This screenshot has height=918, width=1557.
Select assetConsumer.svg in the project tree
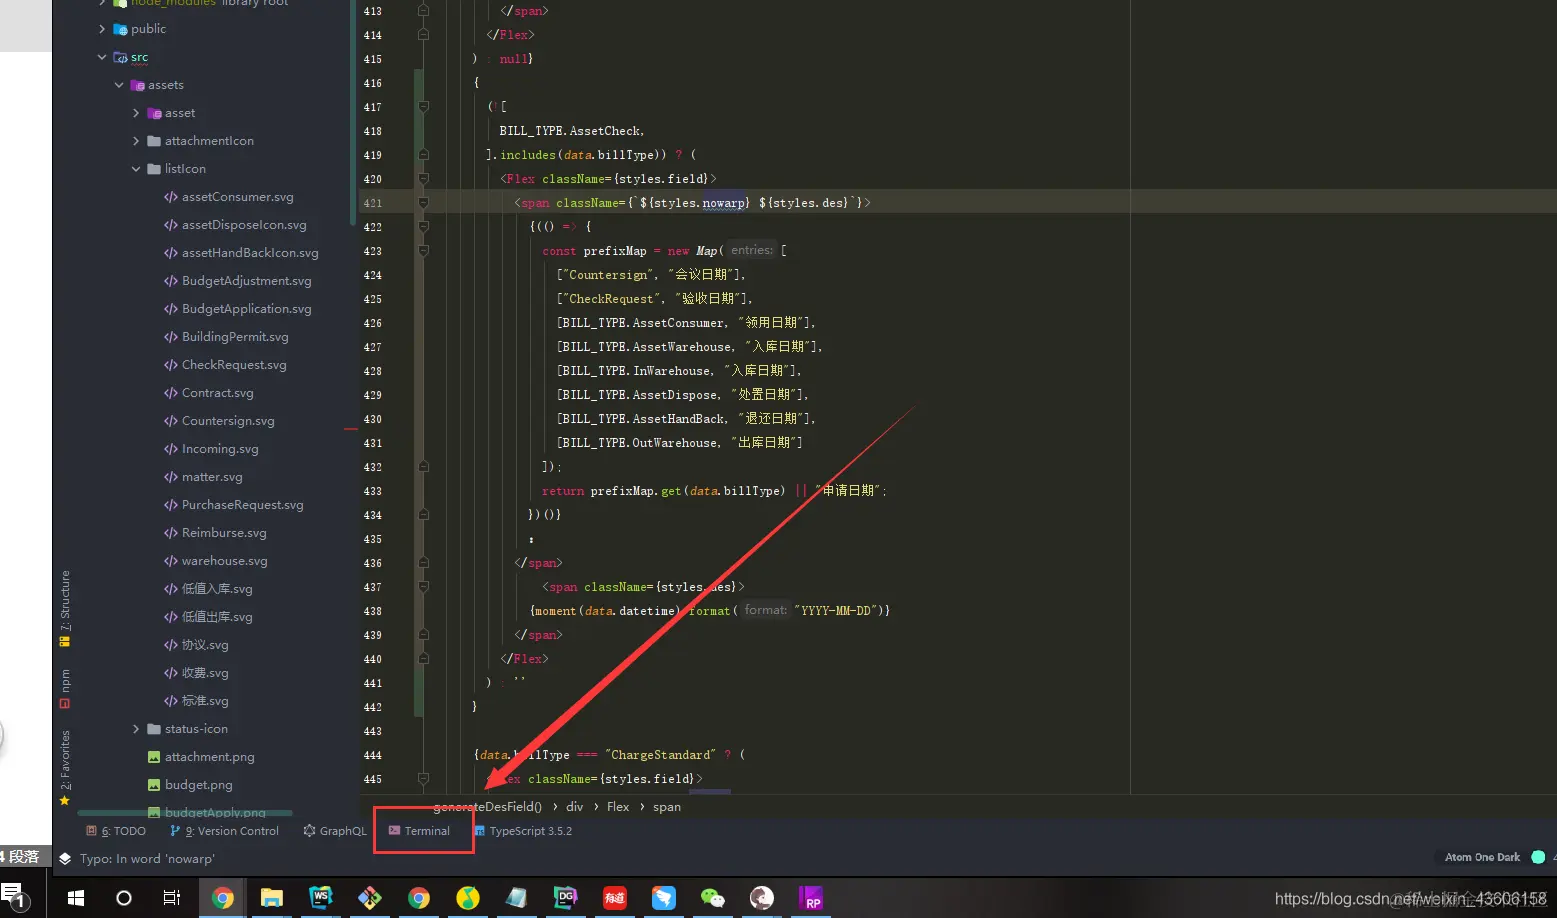point(229,197)
